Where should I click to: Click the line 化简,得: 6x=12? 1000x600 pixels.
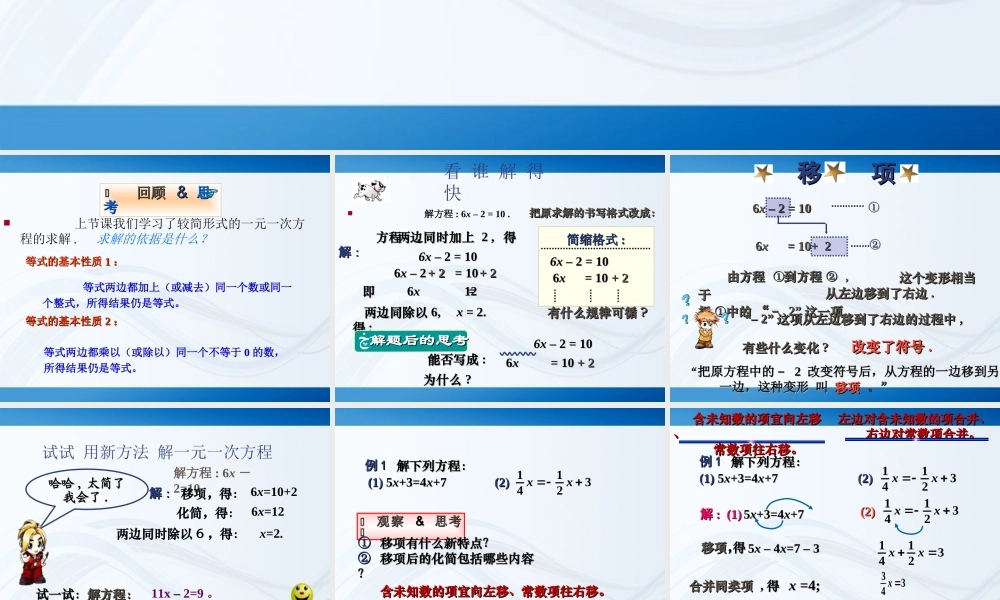(231, 512)
